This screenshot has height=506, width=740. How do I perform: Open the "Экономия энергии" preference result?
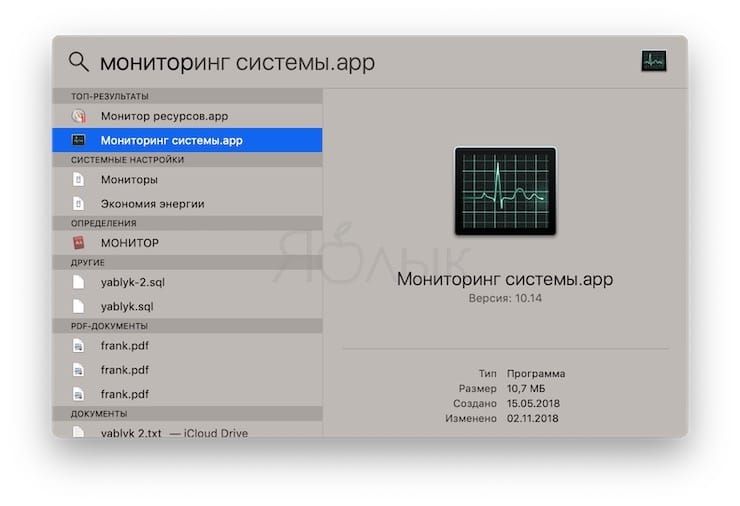pos(187,204)
